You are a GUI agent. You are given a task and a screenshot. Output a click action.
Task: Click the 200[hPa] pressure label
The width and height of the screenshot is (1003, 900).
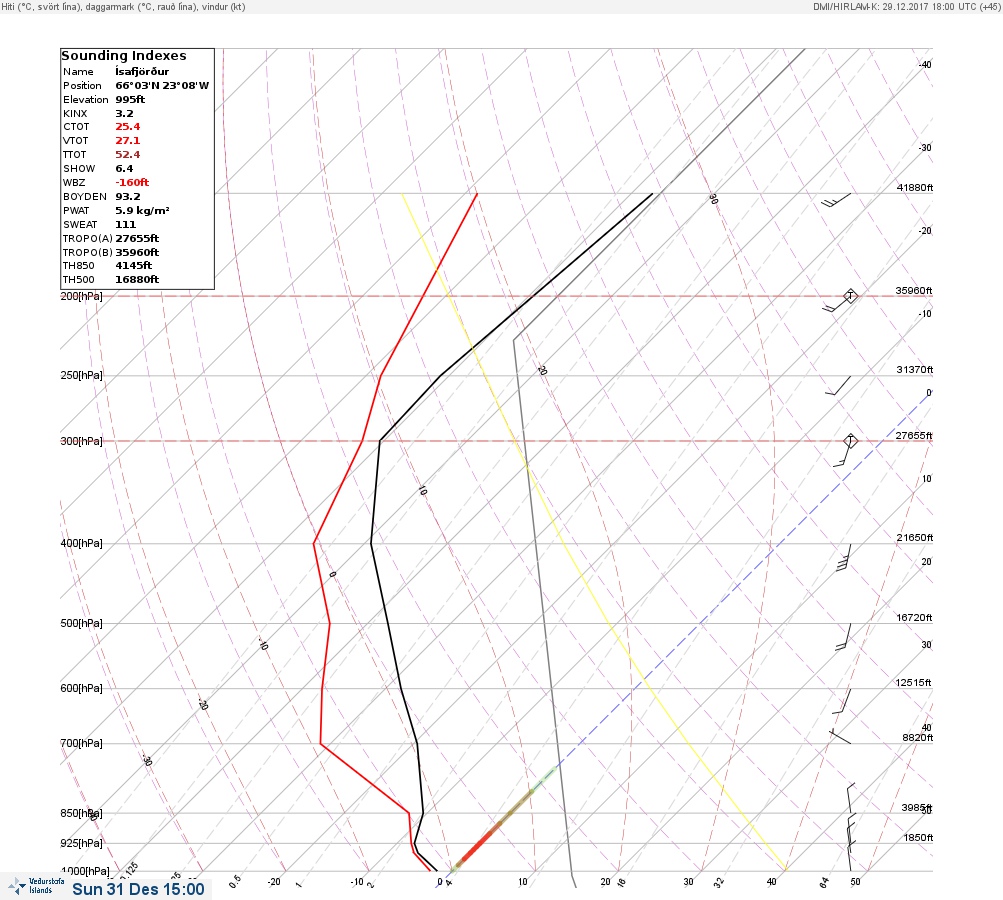click(81, 296)
